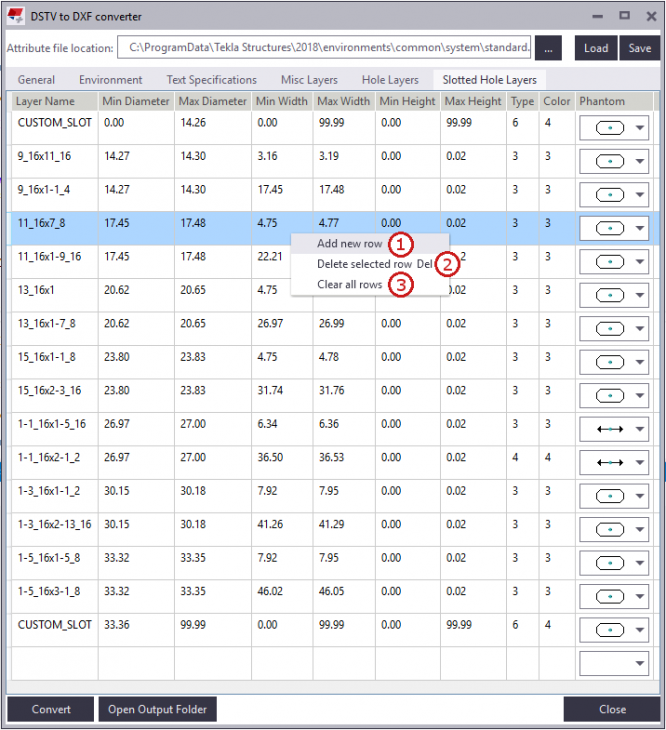The height and width of the screenshot is (730, 666).
Task: Click the 13_16x1-7_8 layer name cell
Action: (x=55, y=328)
